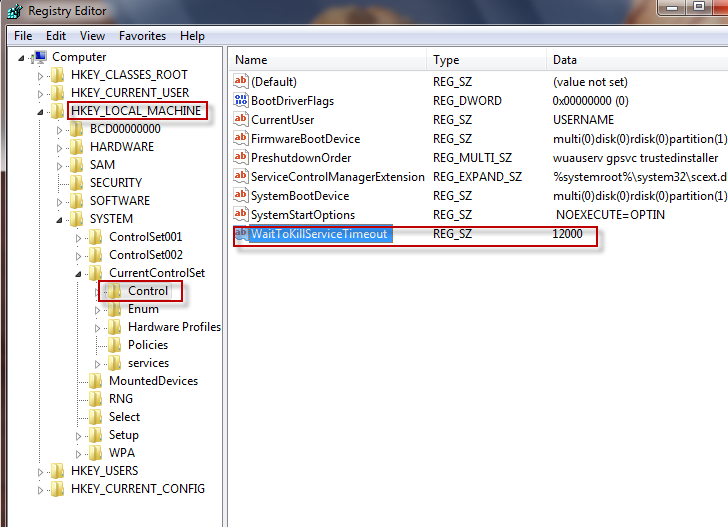728x527 pixels.
Task: Select the SystemStartOptions value
Action: [303, 215]
